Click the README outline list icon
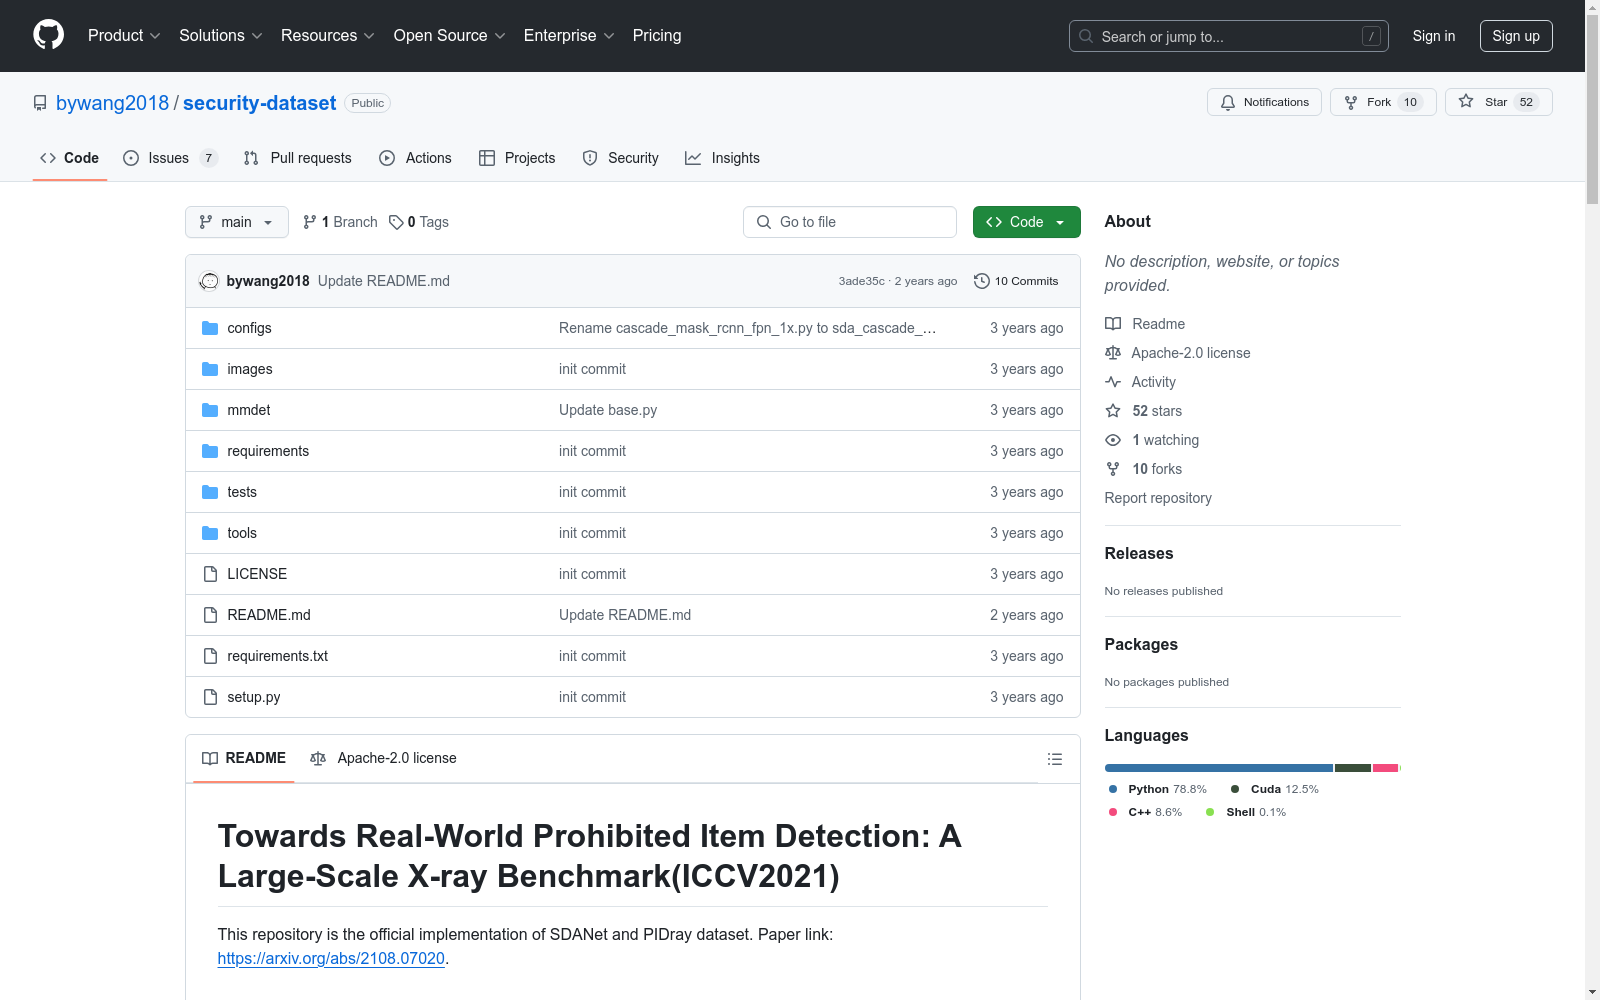The height and width of the screenshot is (1000, 1600). tap(1054, 759)
